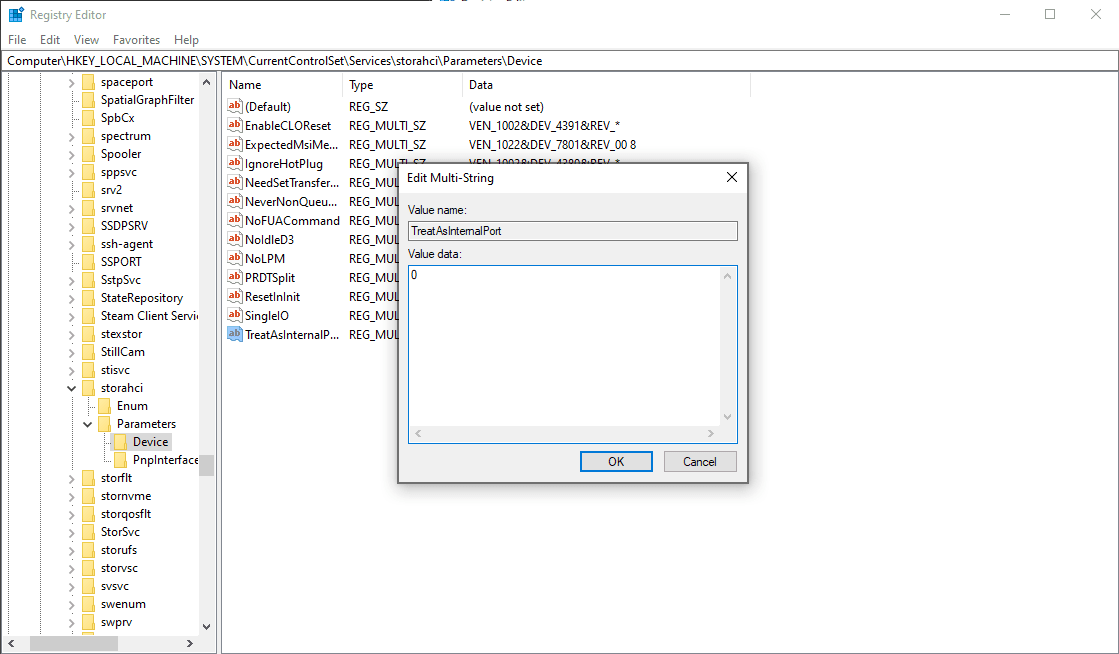Collapse the storahci tree node
Image resolution: width=1119 pixels, height=654 pixels.
[72, 388]
